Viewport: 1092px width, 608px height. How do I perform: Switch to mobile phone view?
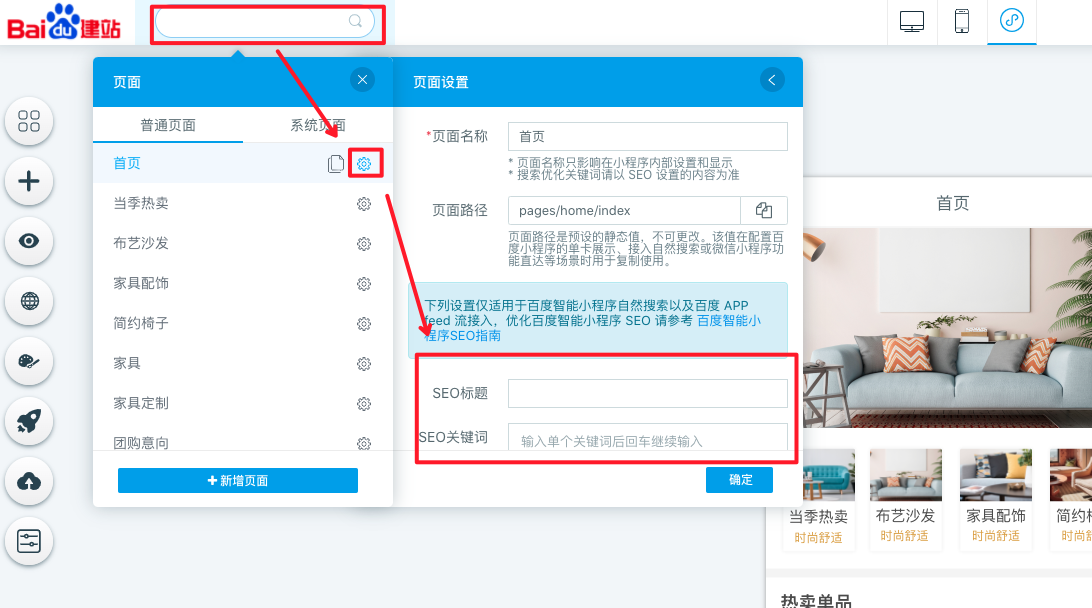point(962,21)
